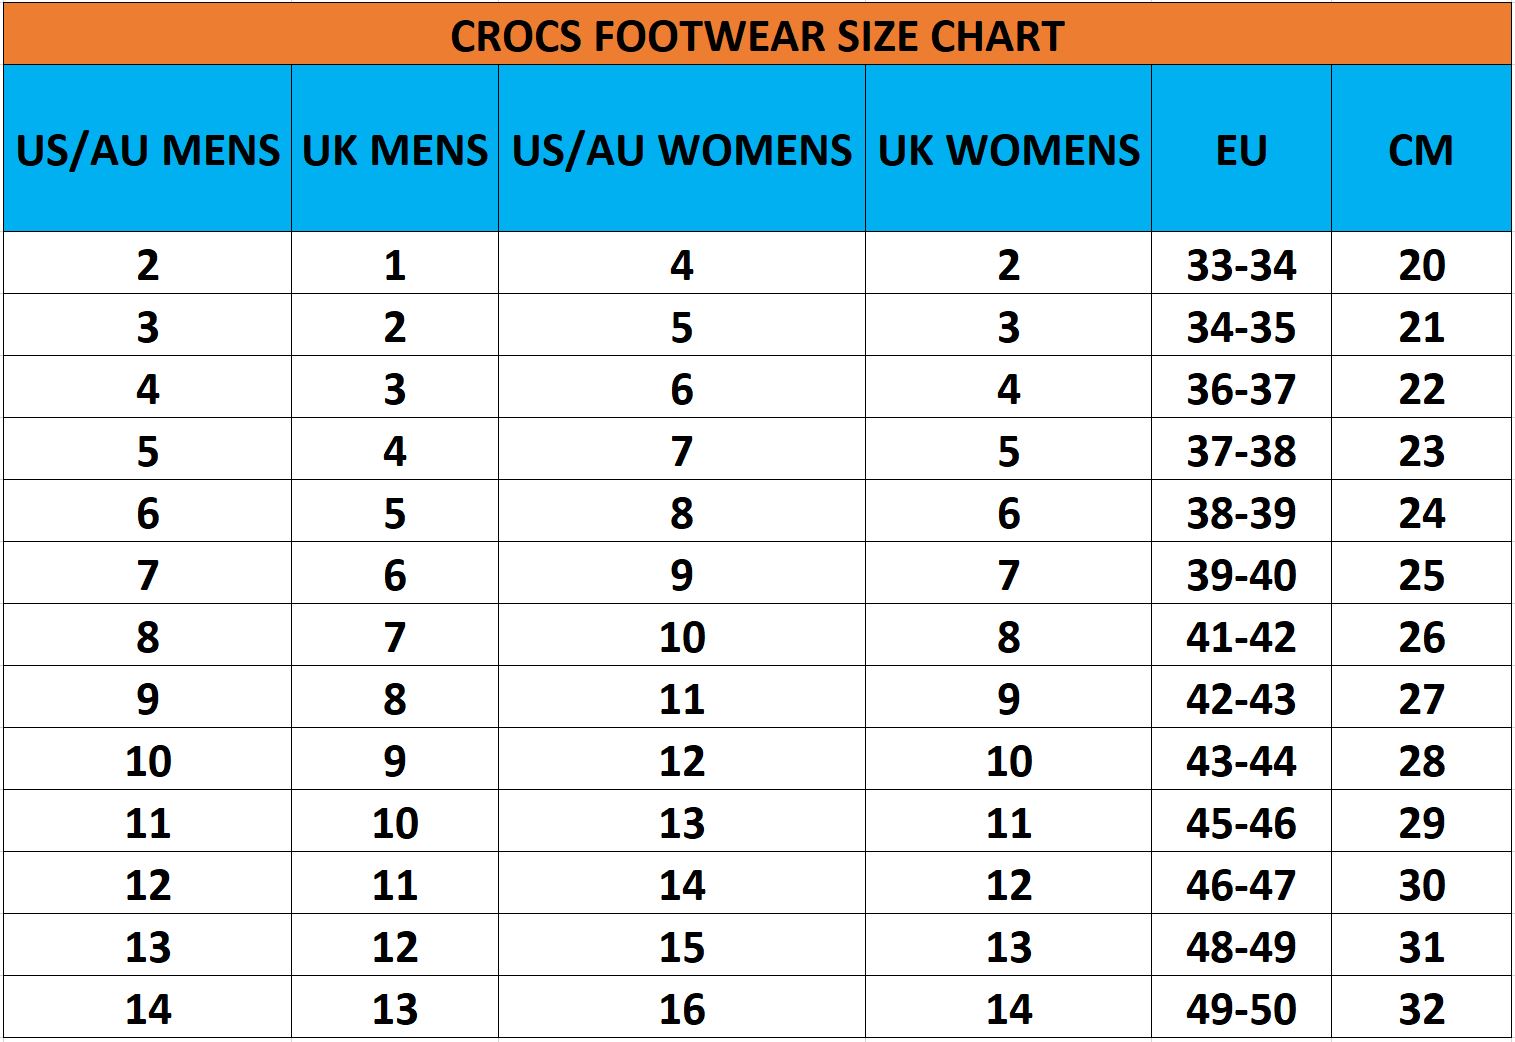Click the EU cell reading 33-34
This screenshot has width=1515, height=1042.
1241,264
